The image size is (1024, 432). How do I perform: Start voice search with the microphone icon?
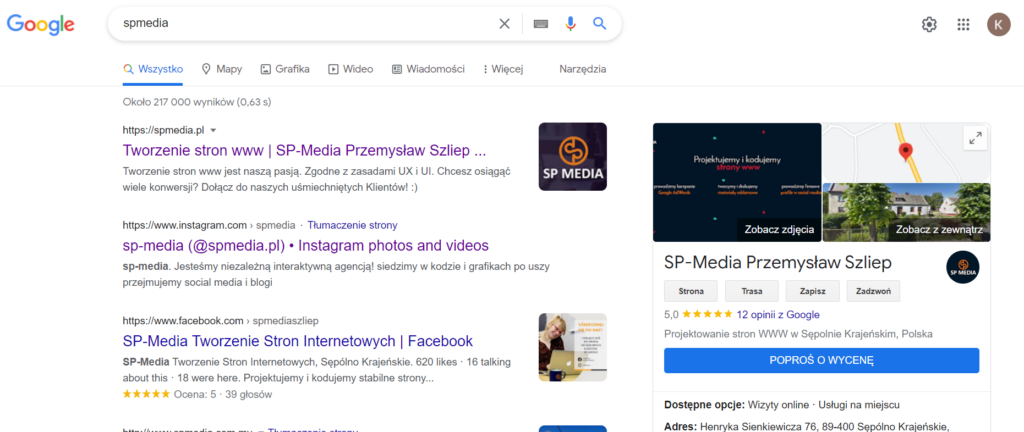click(570, 24)
